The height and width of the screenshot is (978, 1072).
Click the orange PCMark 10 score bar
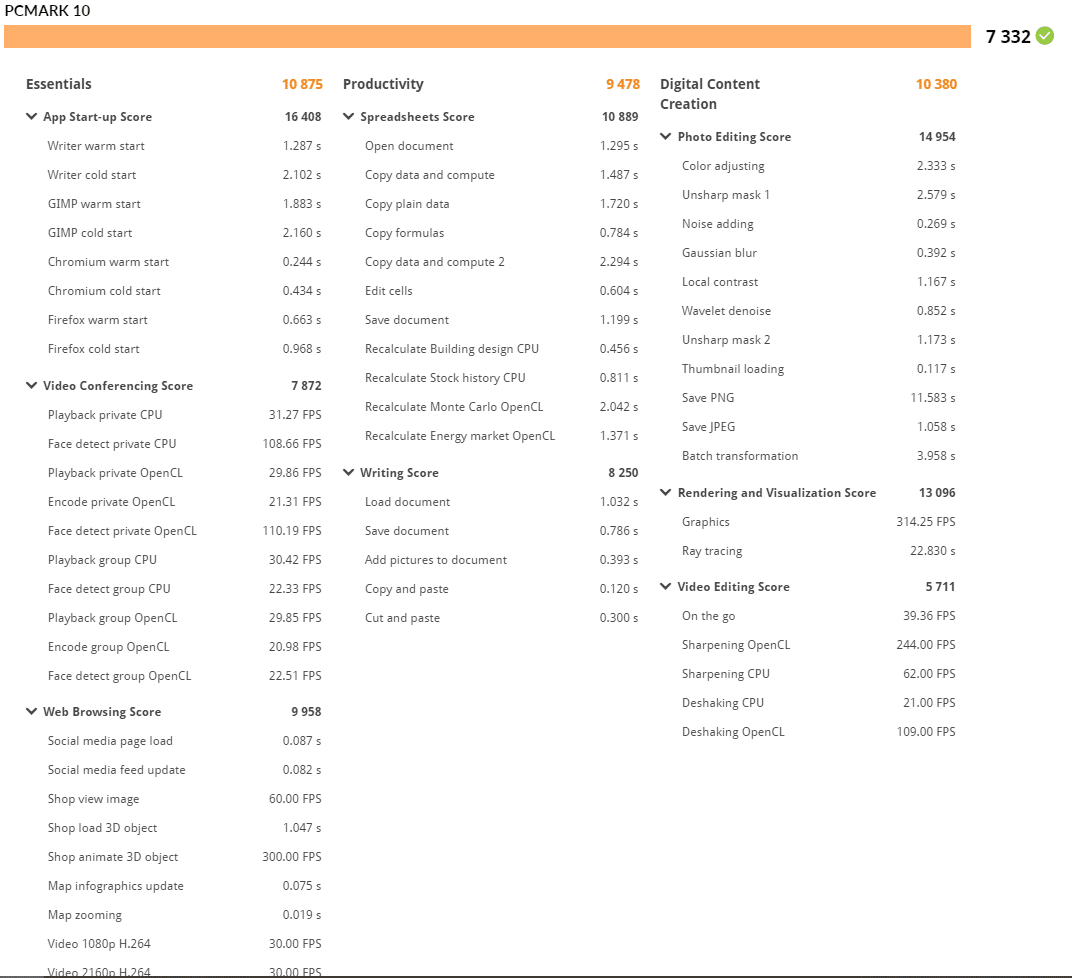[x=487, y=36]
